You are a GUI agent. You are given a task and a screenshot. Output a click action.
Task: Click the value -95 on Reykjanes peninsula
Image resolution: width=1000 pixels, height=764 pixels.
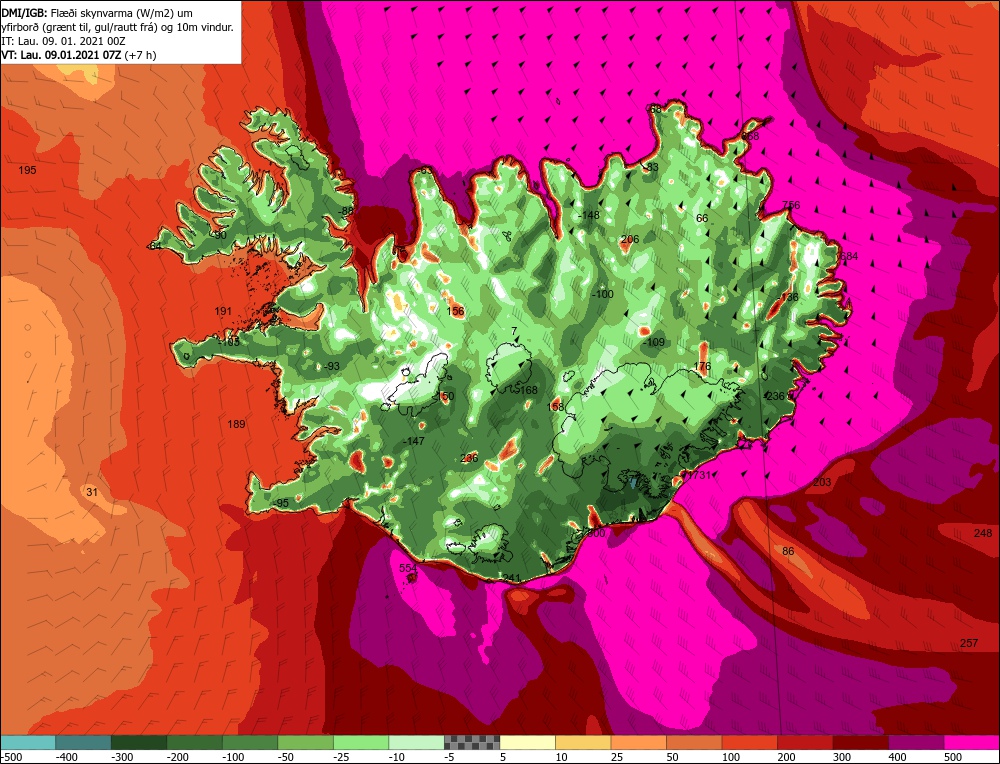pos(280,503)
